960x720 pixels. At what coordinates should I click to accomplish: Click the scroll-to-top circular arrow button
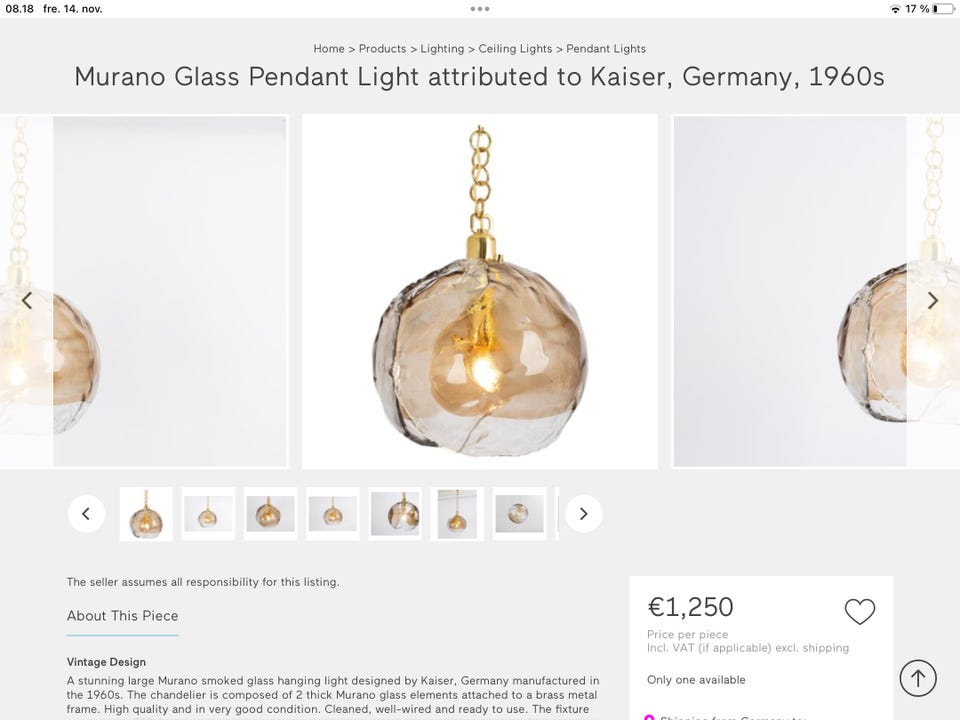point(918,677)
